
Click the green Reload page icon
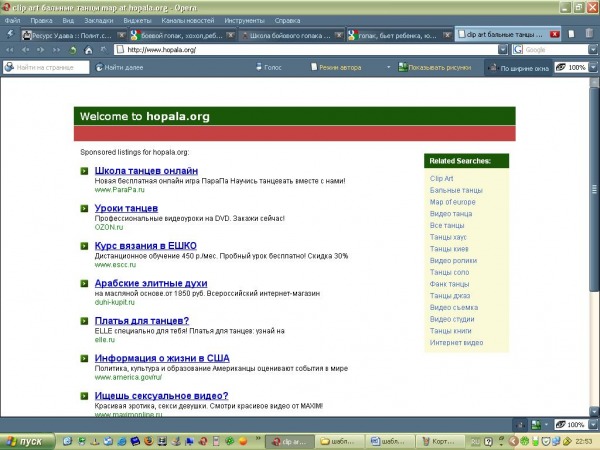(x=74, y=48)
